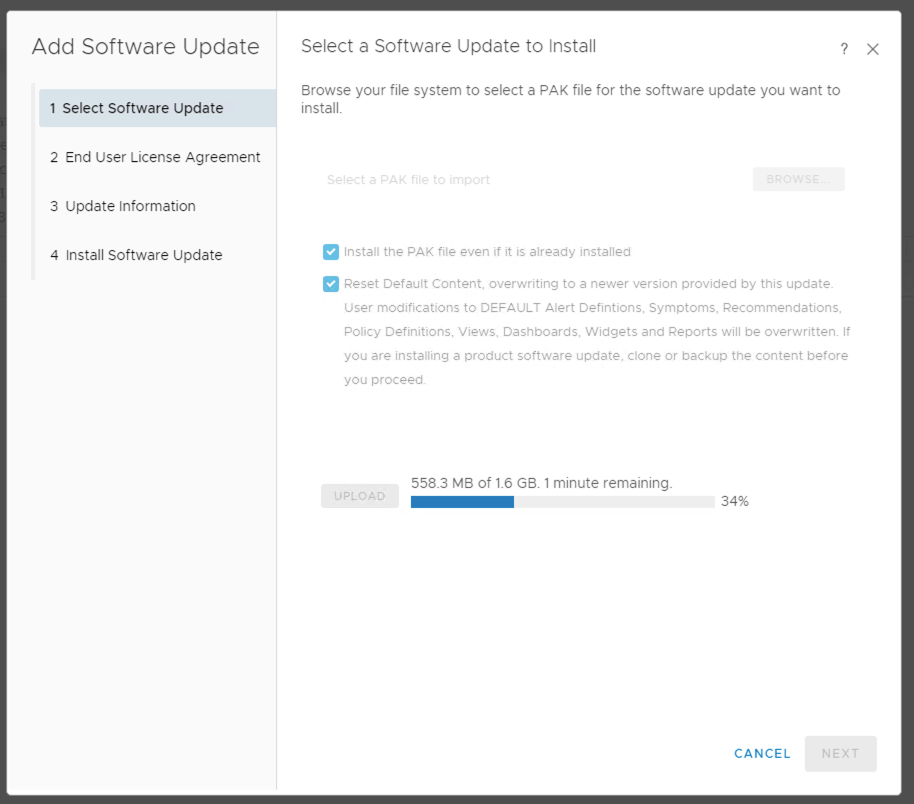Go to End User License Agreement step
The height and width of the screenshot is (804, 914).
(156, 157)
